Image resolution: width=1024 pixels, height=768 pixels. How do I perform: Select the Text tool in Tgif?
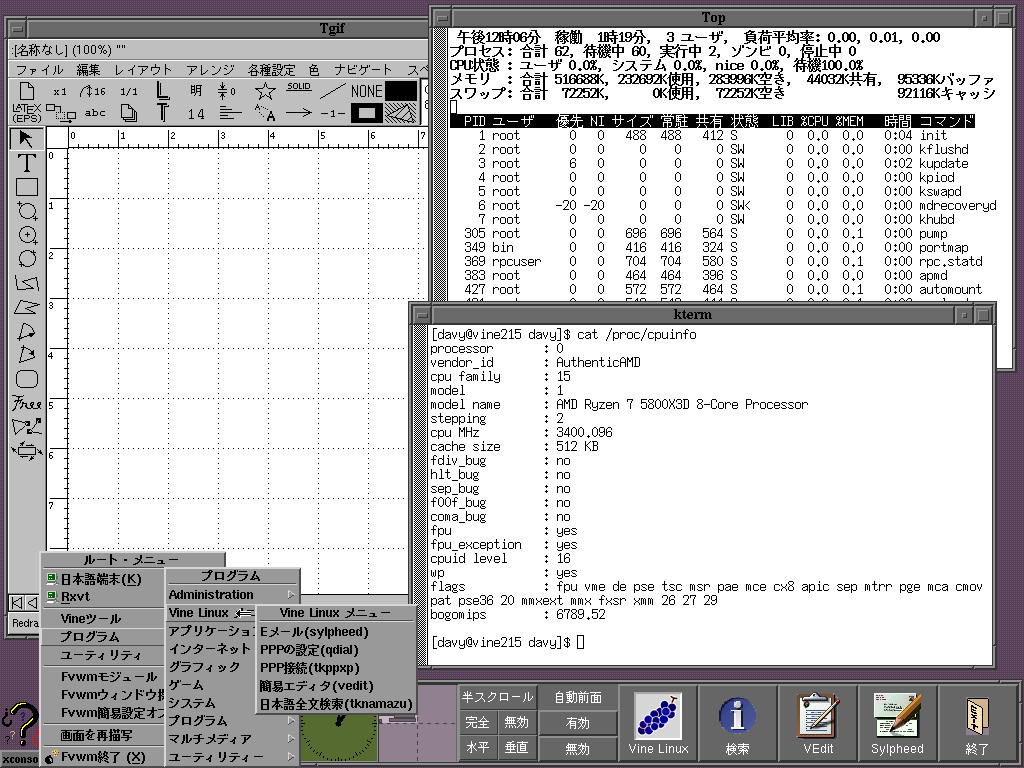pyautogui.click(x=26, y=163)
